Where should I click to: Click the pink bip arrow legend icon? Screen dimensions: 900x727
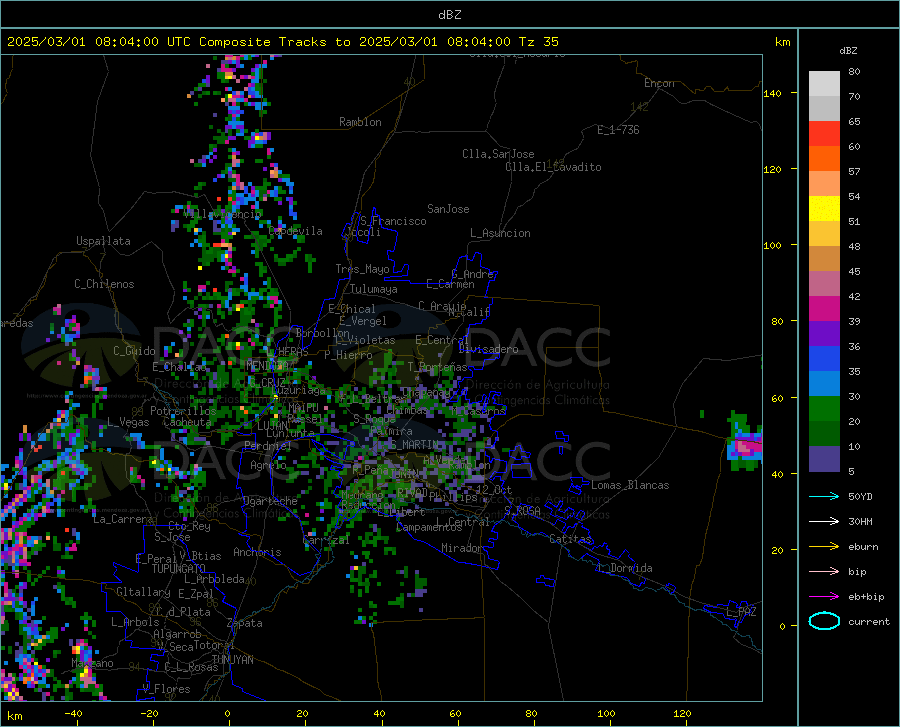824,572
